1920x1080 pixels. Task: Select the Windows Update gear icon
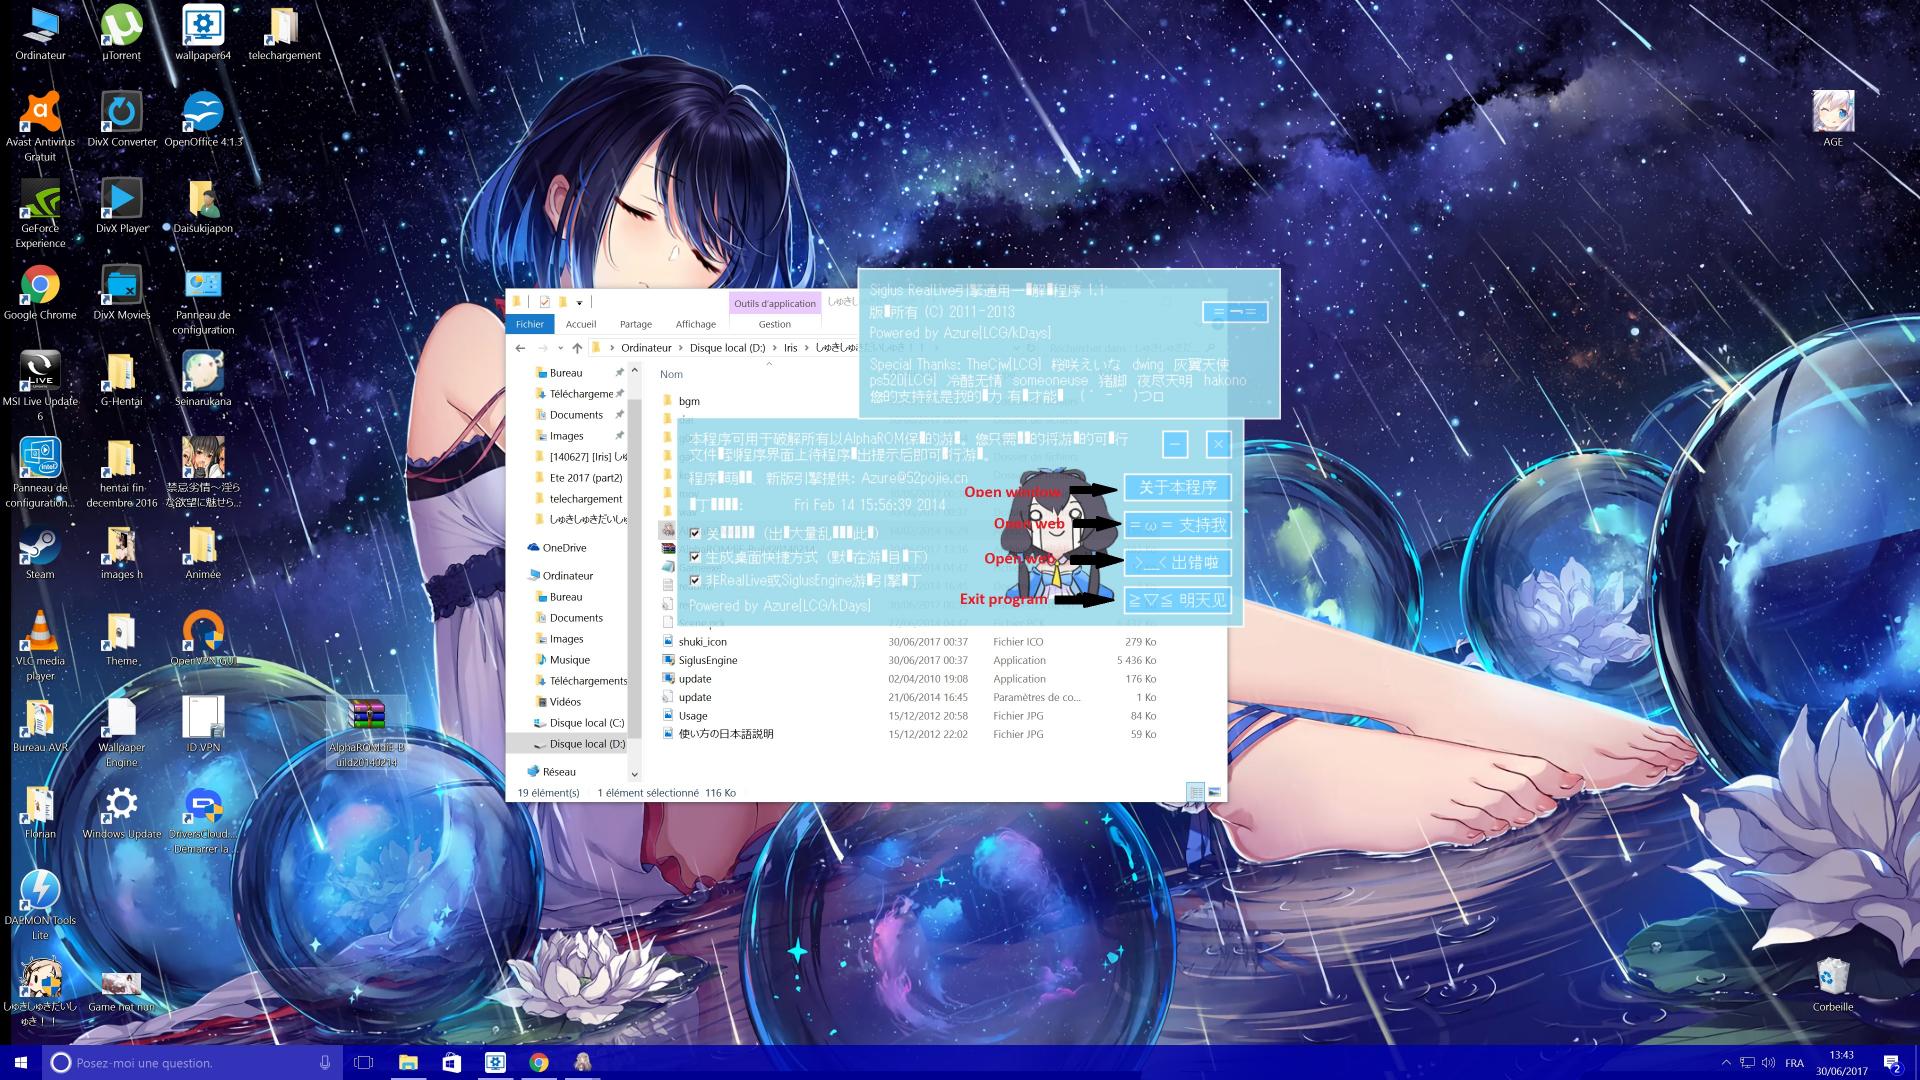[x=122, y=812]
